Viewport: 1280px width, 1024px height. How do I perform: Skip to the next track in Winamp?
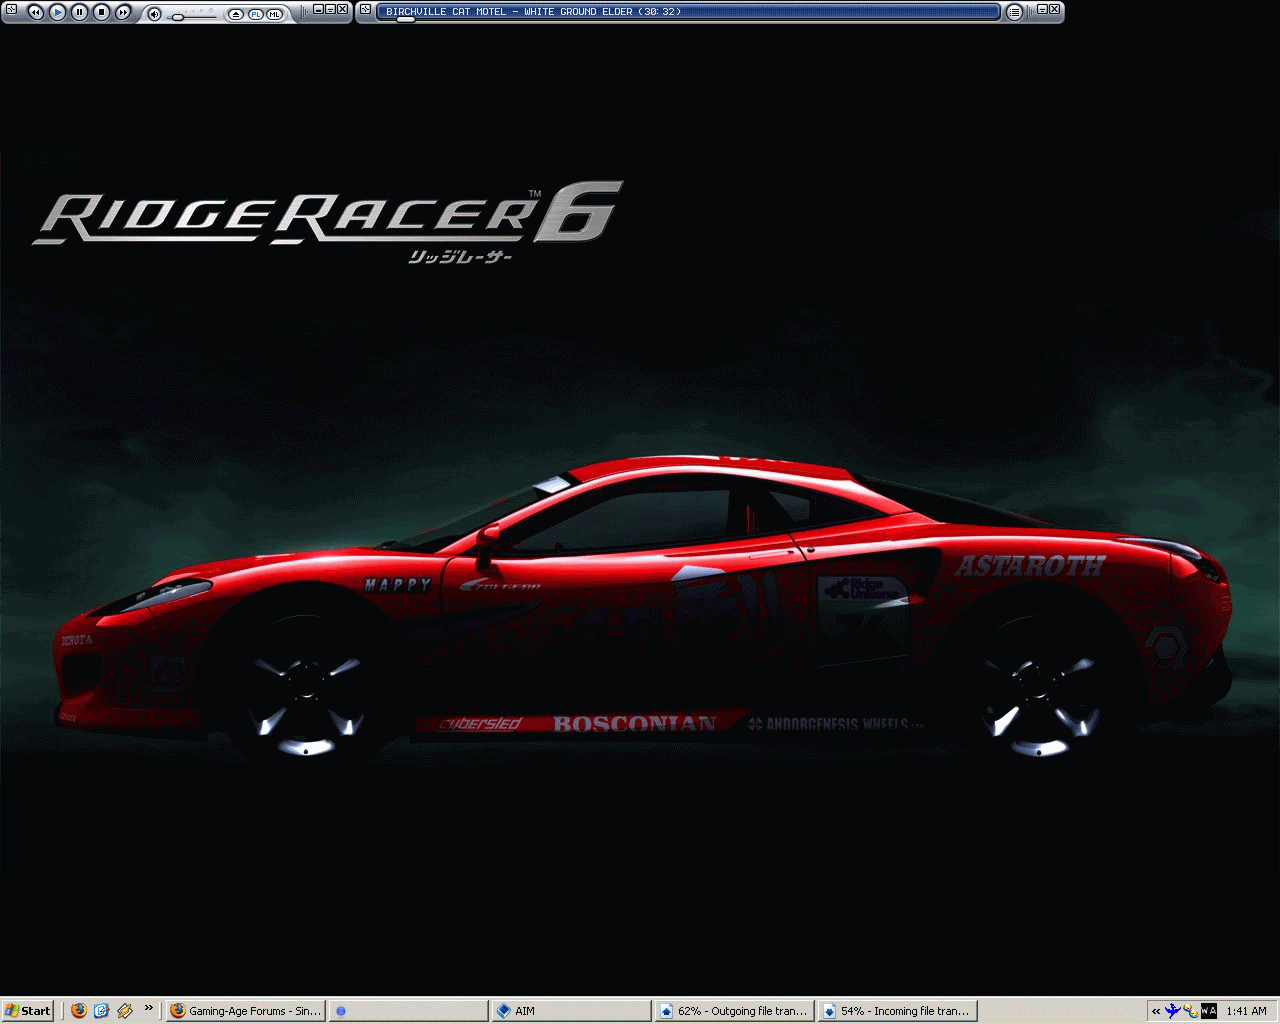click(121, 11)
